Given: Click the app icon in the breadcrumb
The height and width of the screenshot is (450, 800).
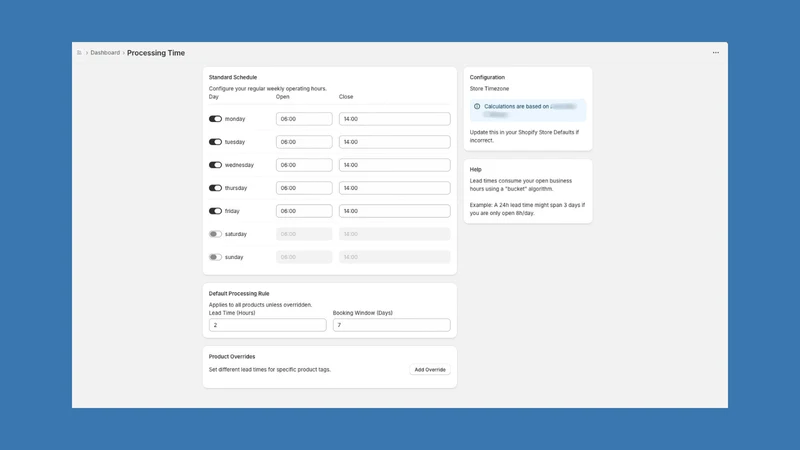Looking at the screenshot, I should (x=79, y=53).
